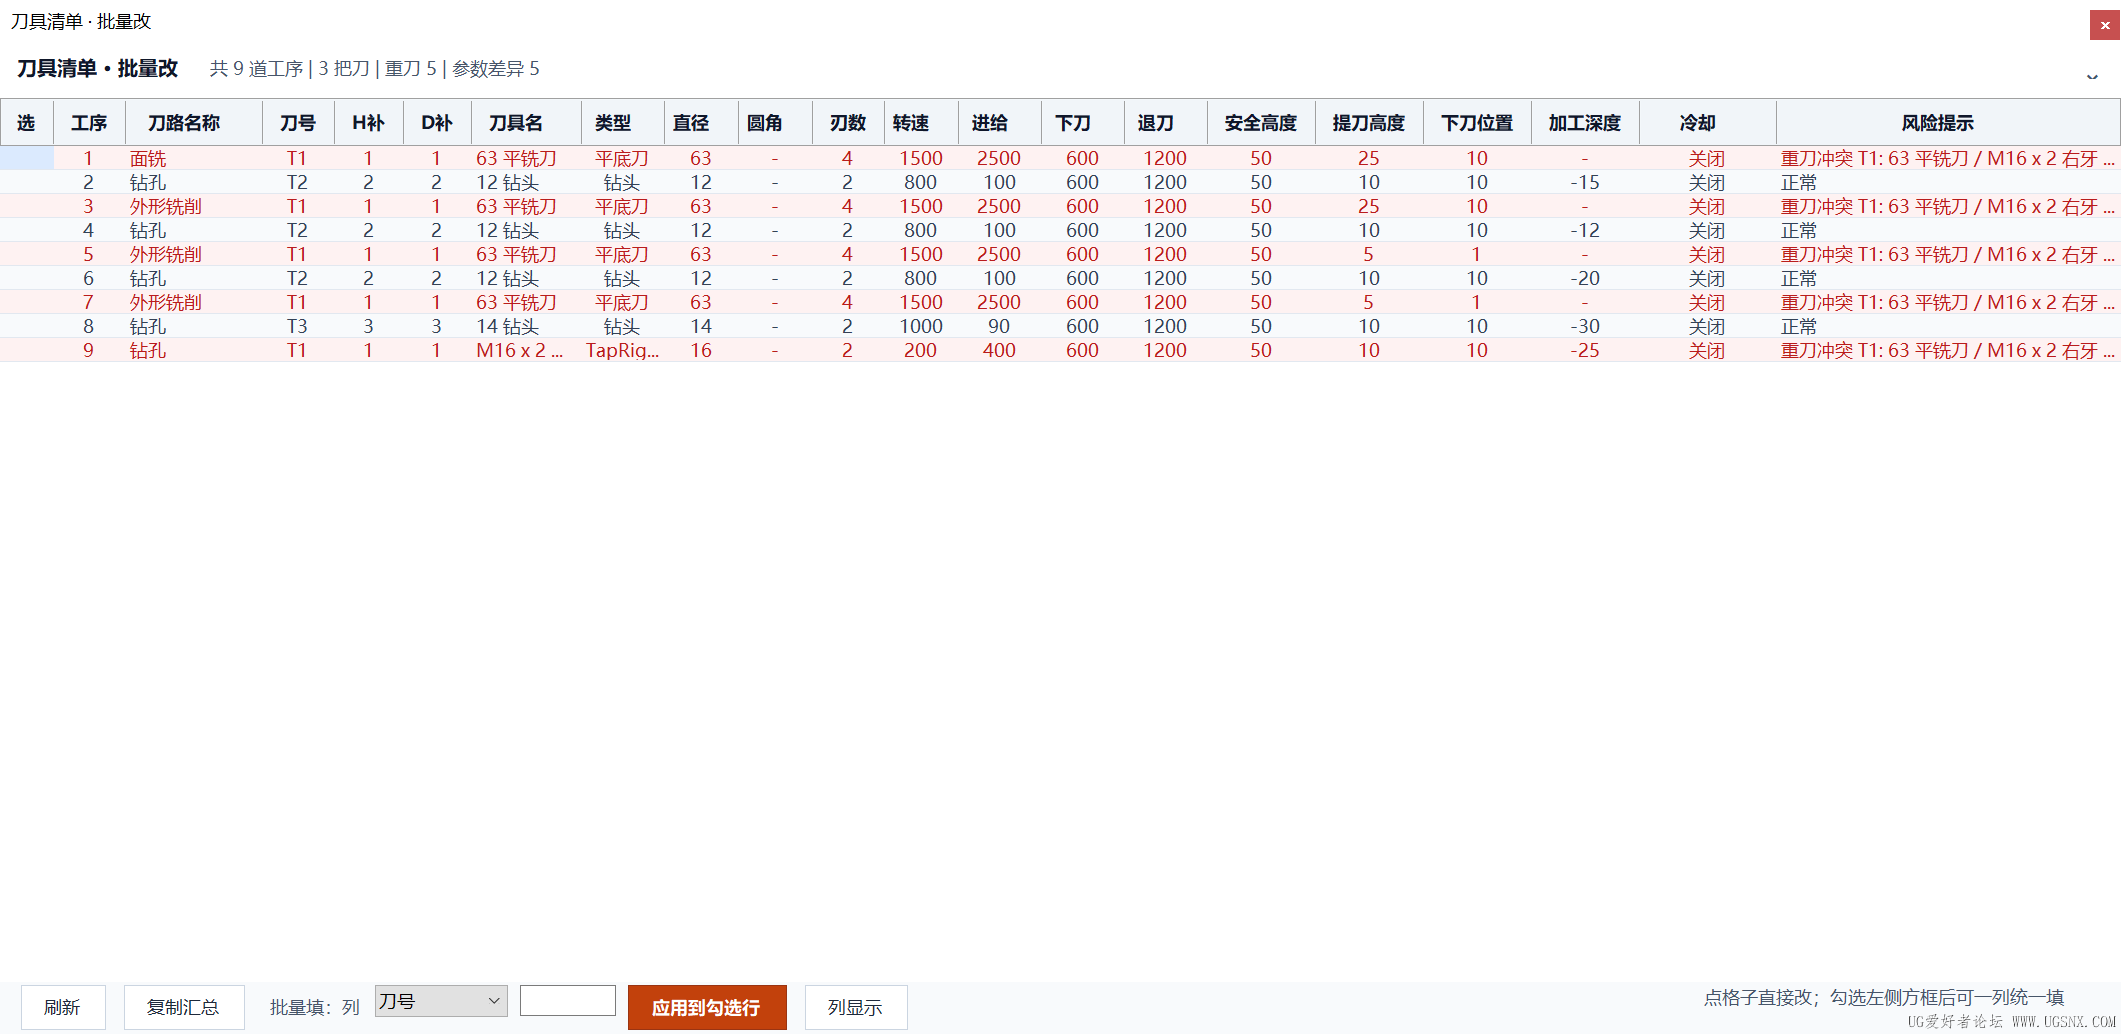
Task: Click the 刀路名称 column header
Action: click(193, 123)
